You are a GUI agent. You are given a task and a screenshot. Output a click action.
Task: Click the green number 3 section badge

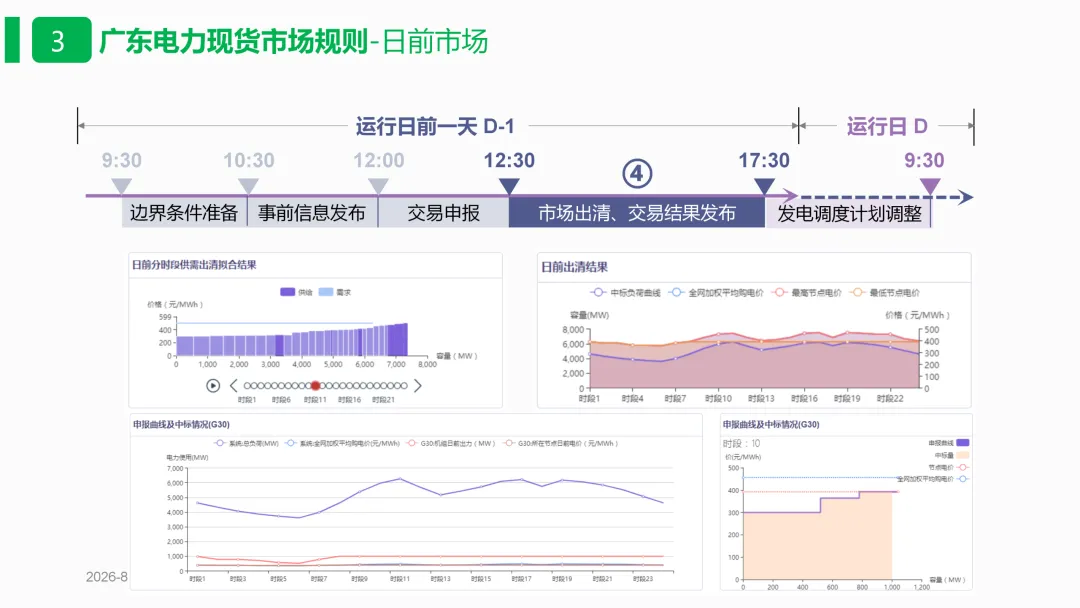coord(61,41)
